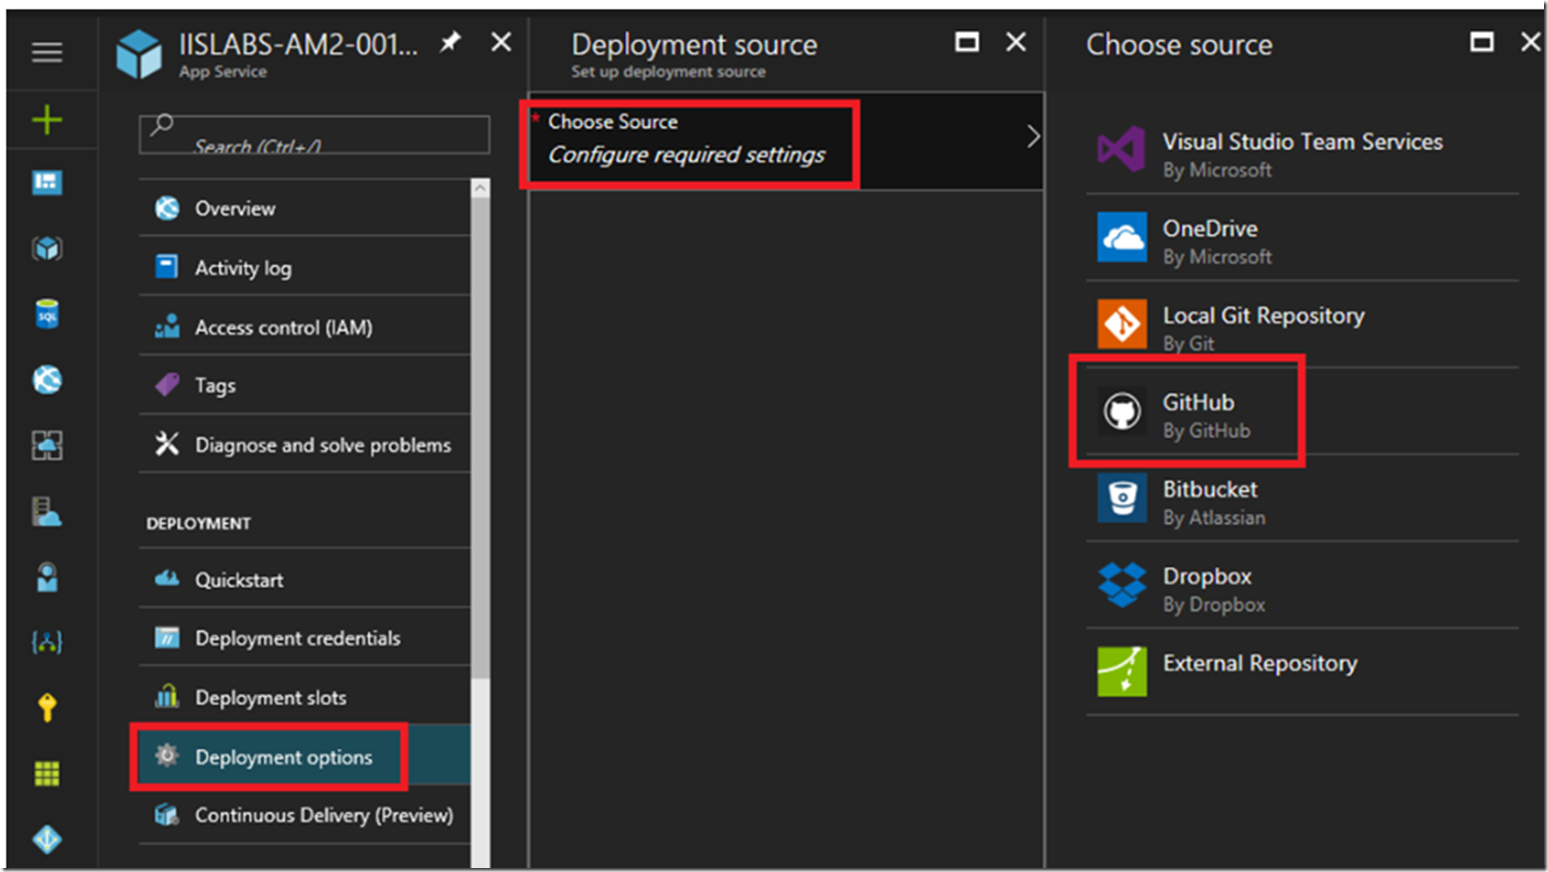1548x872 pixels.
Task: Click the Dropbox logo icon
Action: 1121,585
